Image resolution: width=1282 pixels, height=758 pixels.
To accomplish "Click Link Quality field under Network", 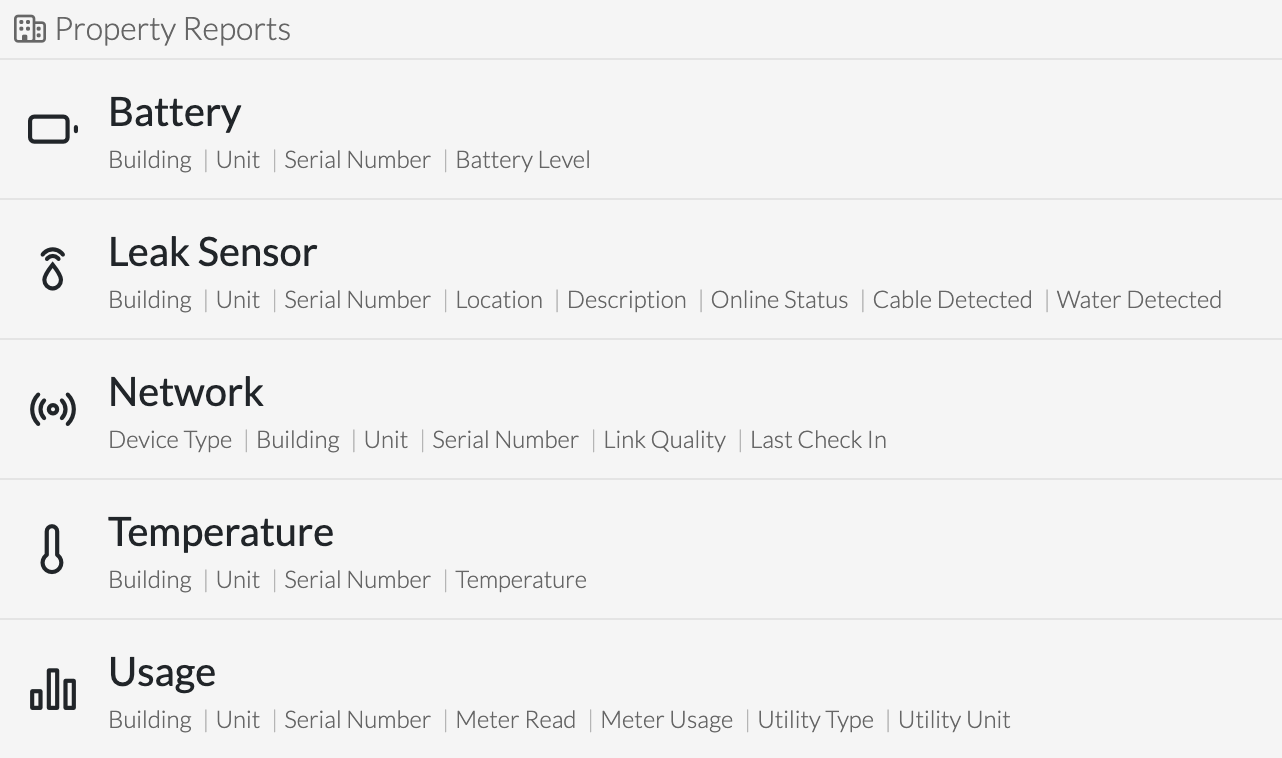I will [665, 440].
